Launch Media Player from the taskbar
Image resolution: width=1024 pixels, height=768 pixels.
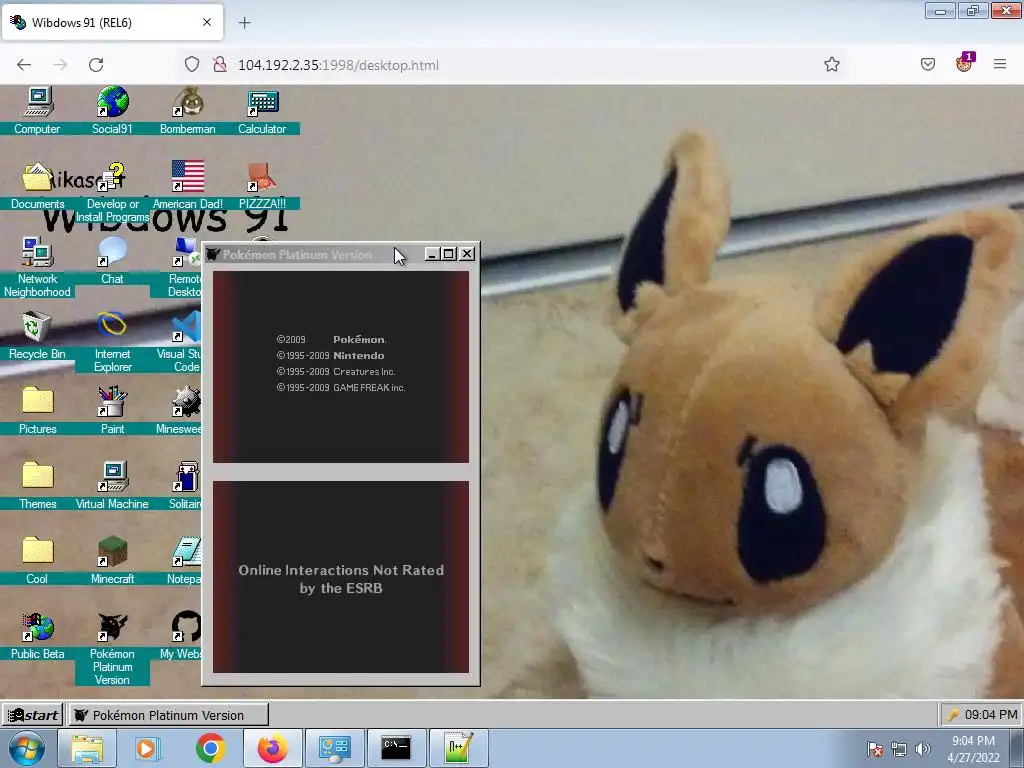pos(148,748)
